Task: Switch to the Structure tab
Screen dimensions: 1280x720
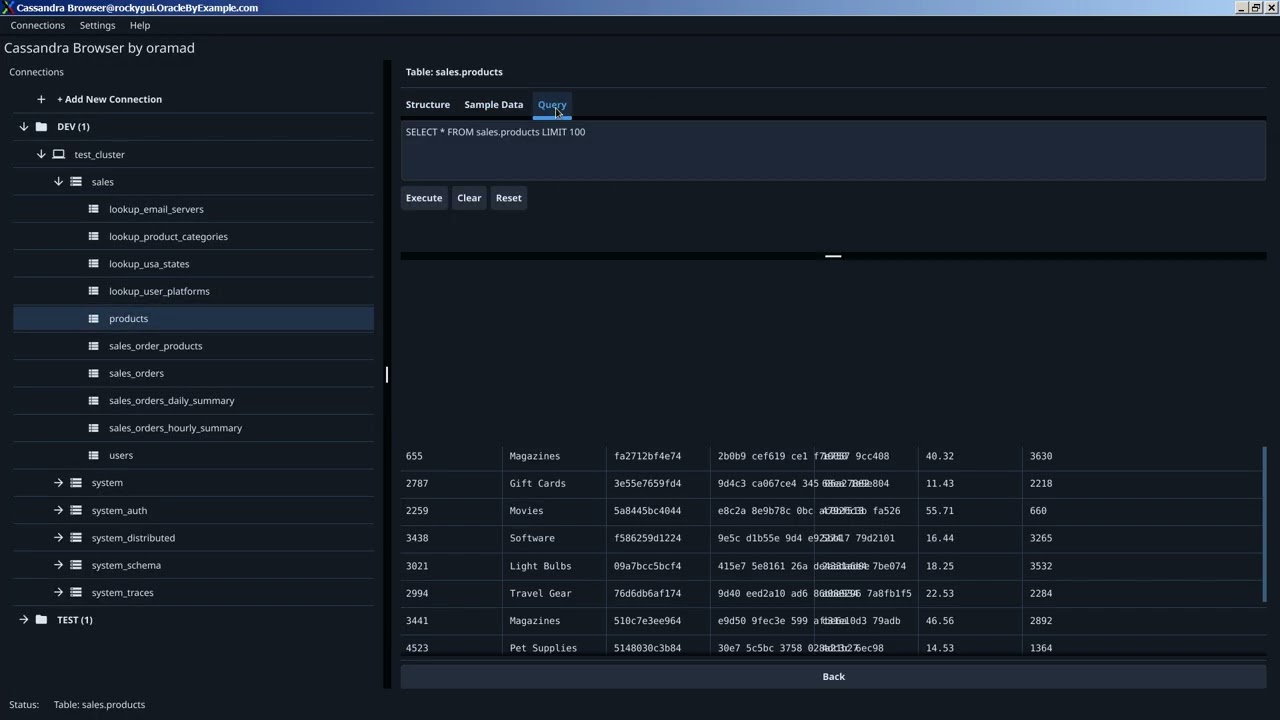Action: point(428,104)
